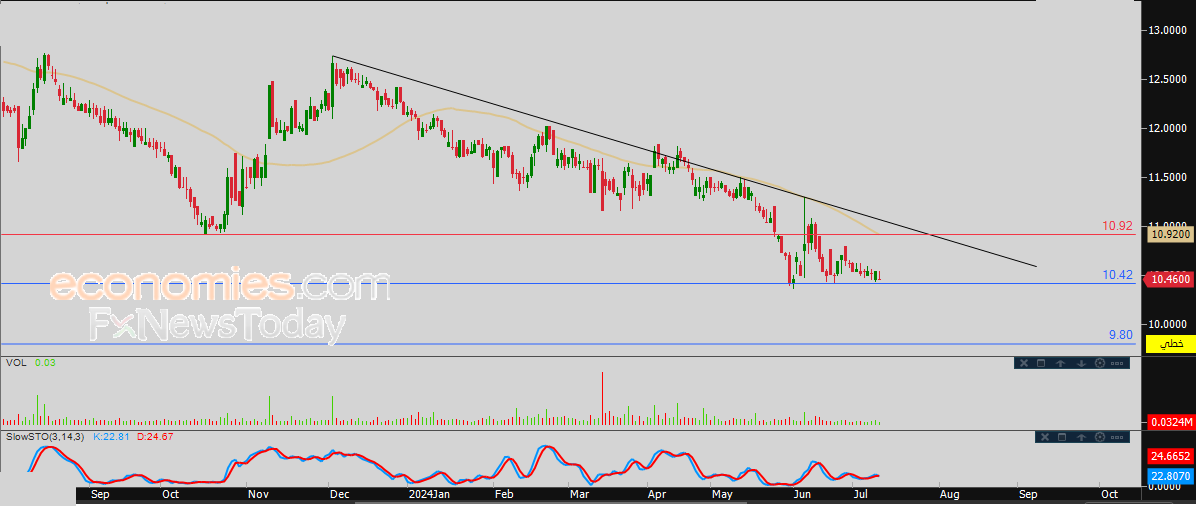
Task: Click the VOL 0.03 value readout
Action: pyautogui.click(x=43, y=363)
